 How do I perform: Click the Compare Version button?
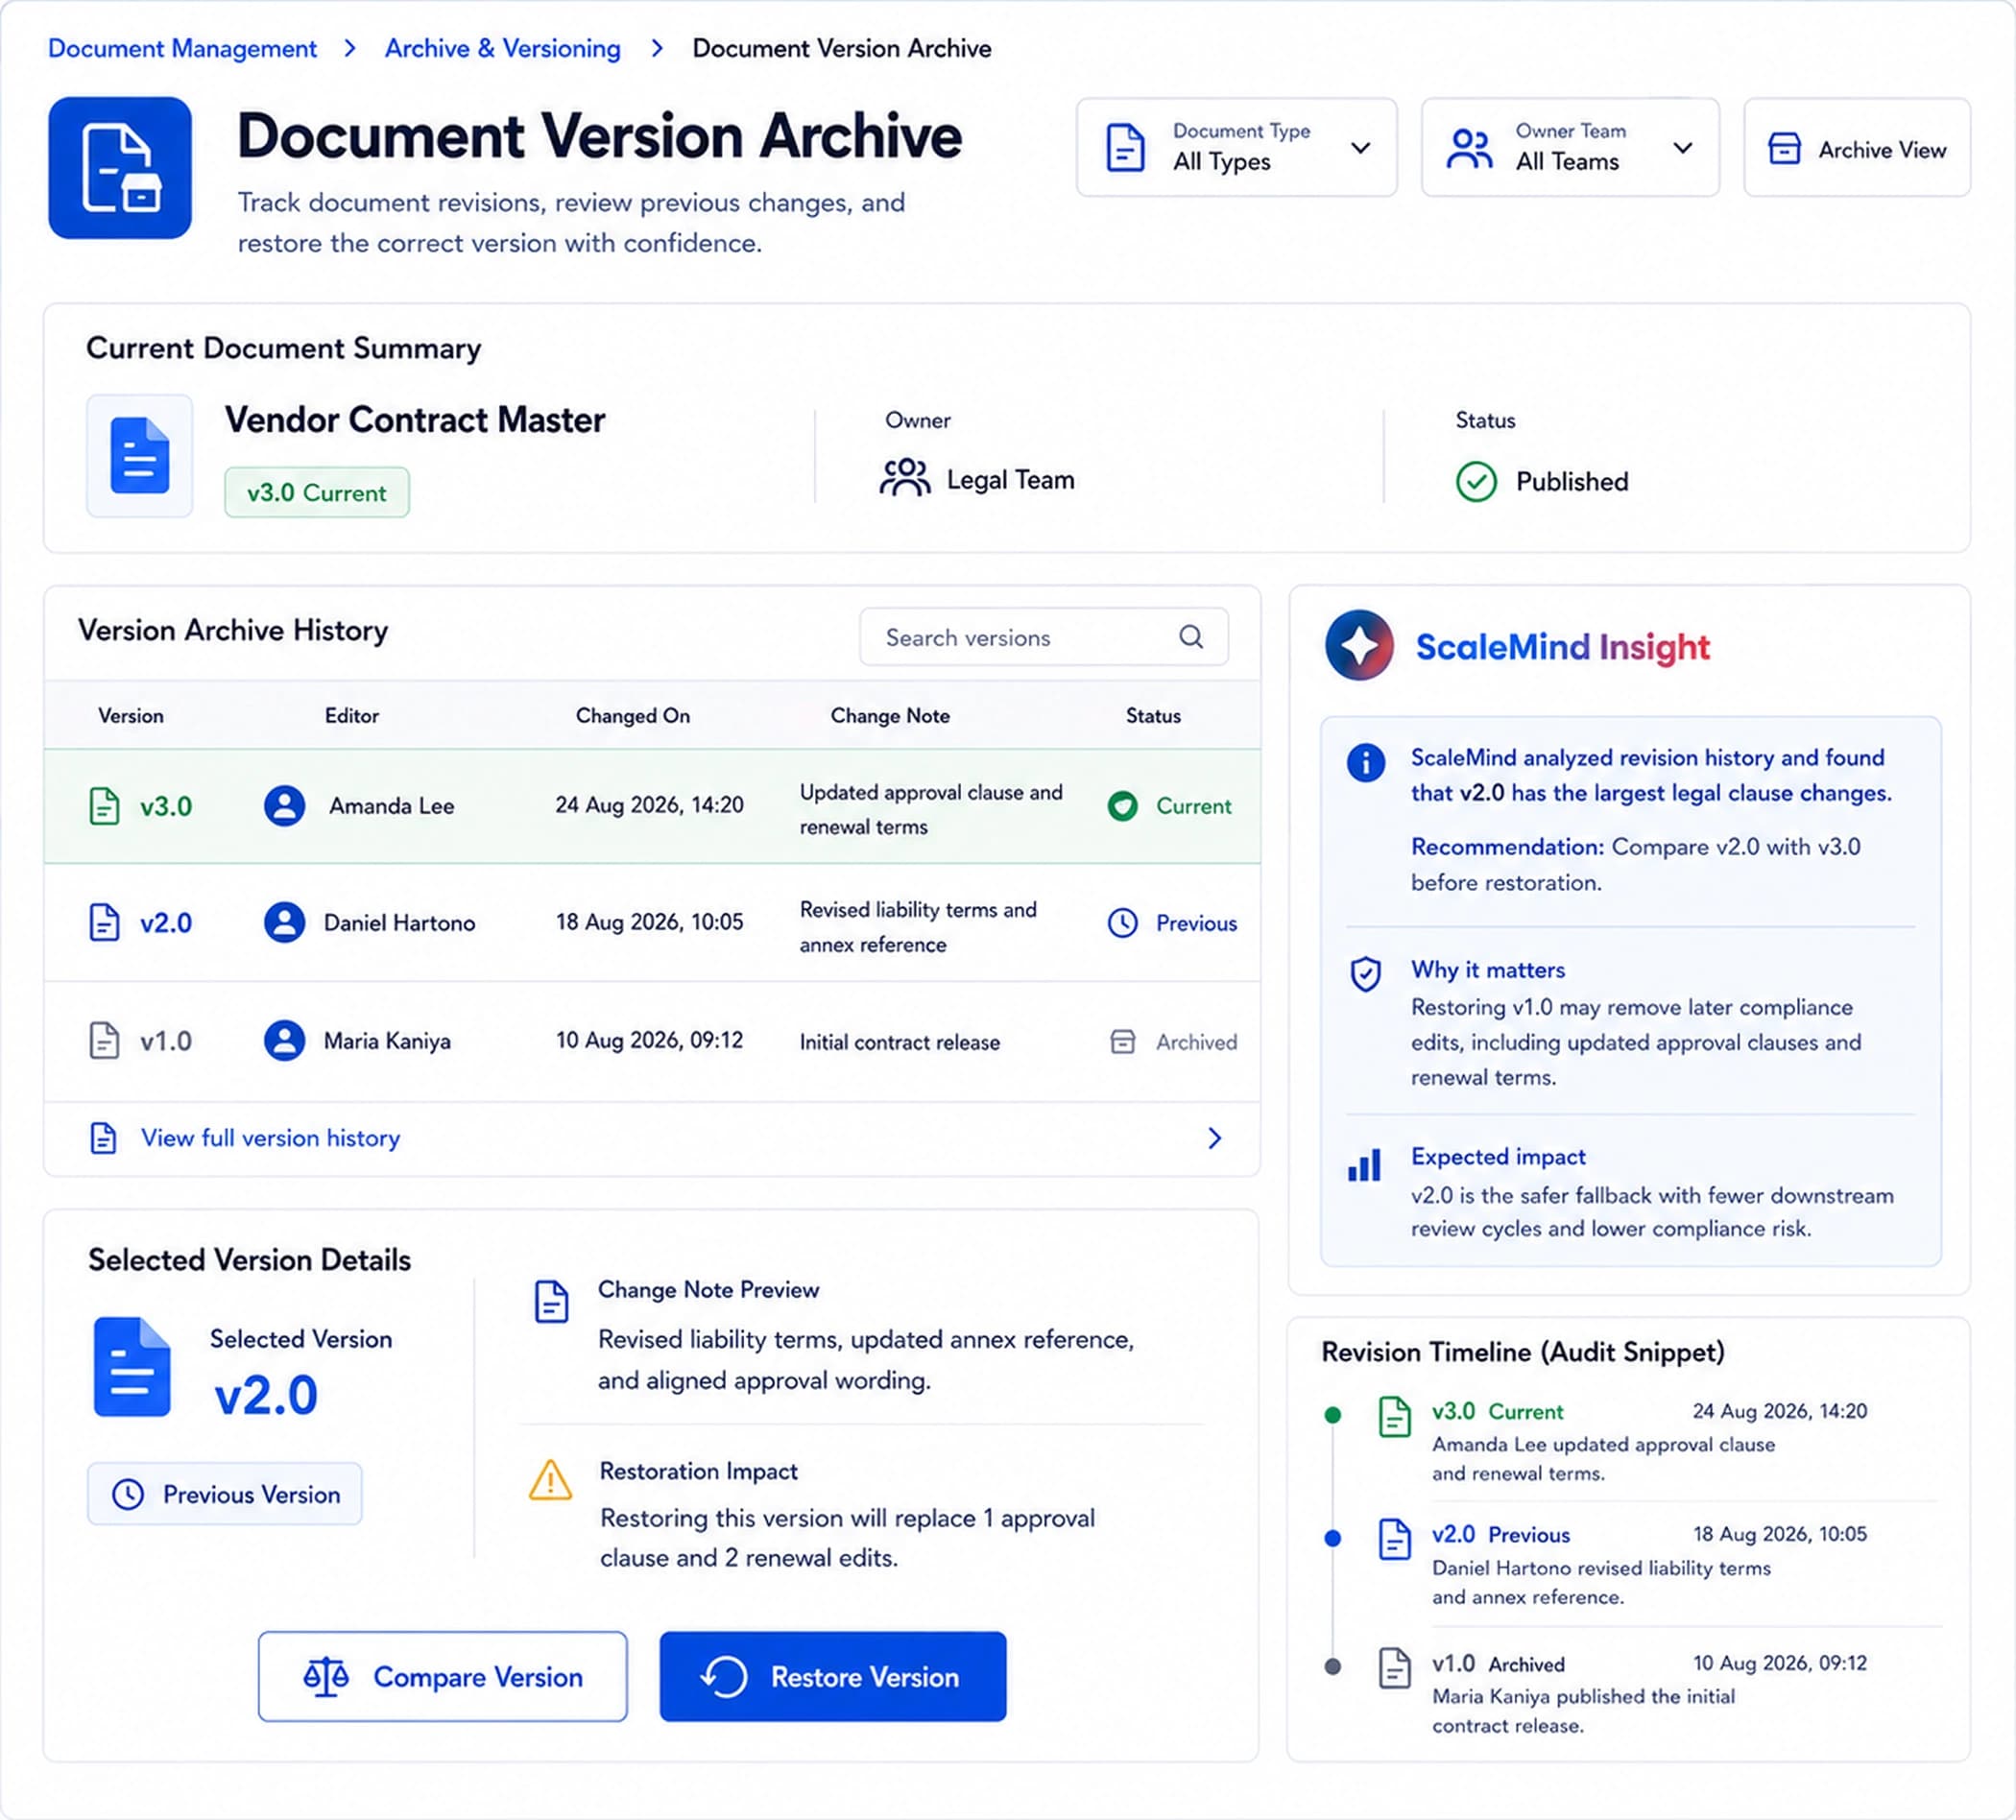click(x=443, y=1677)
